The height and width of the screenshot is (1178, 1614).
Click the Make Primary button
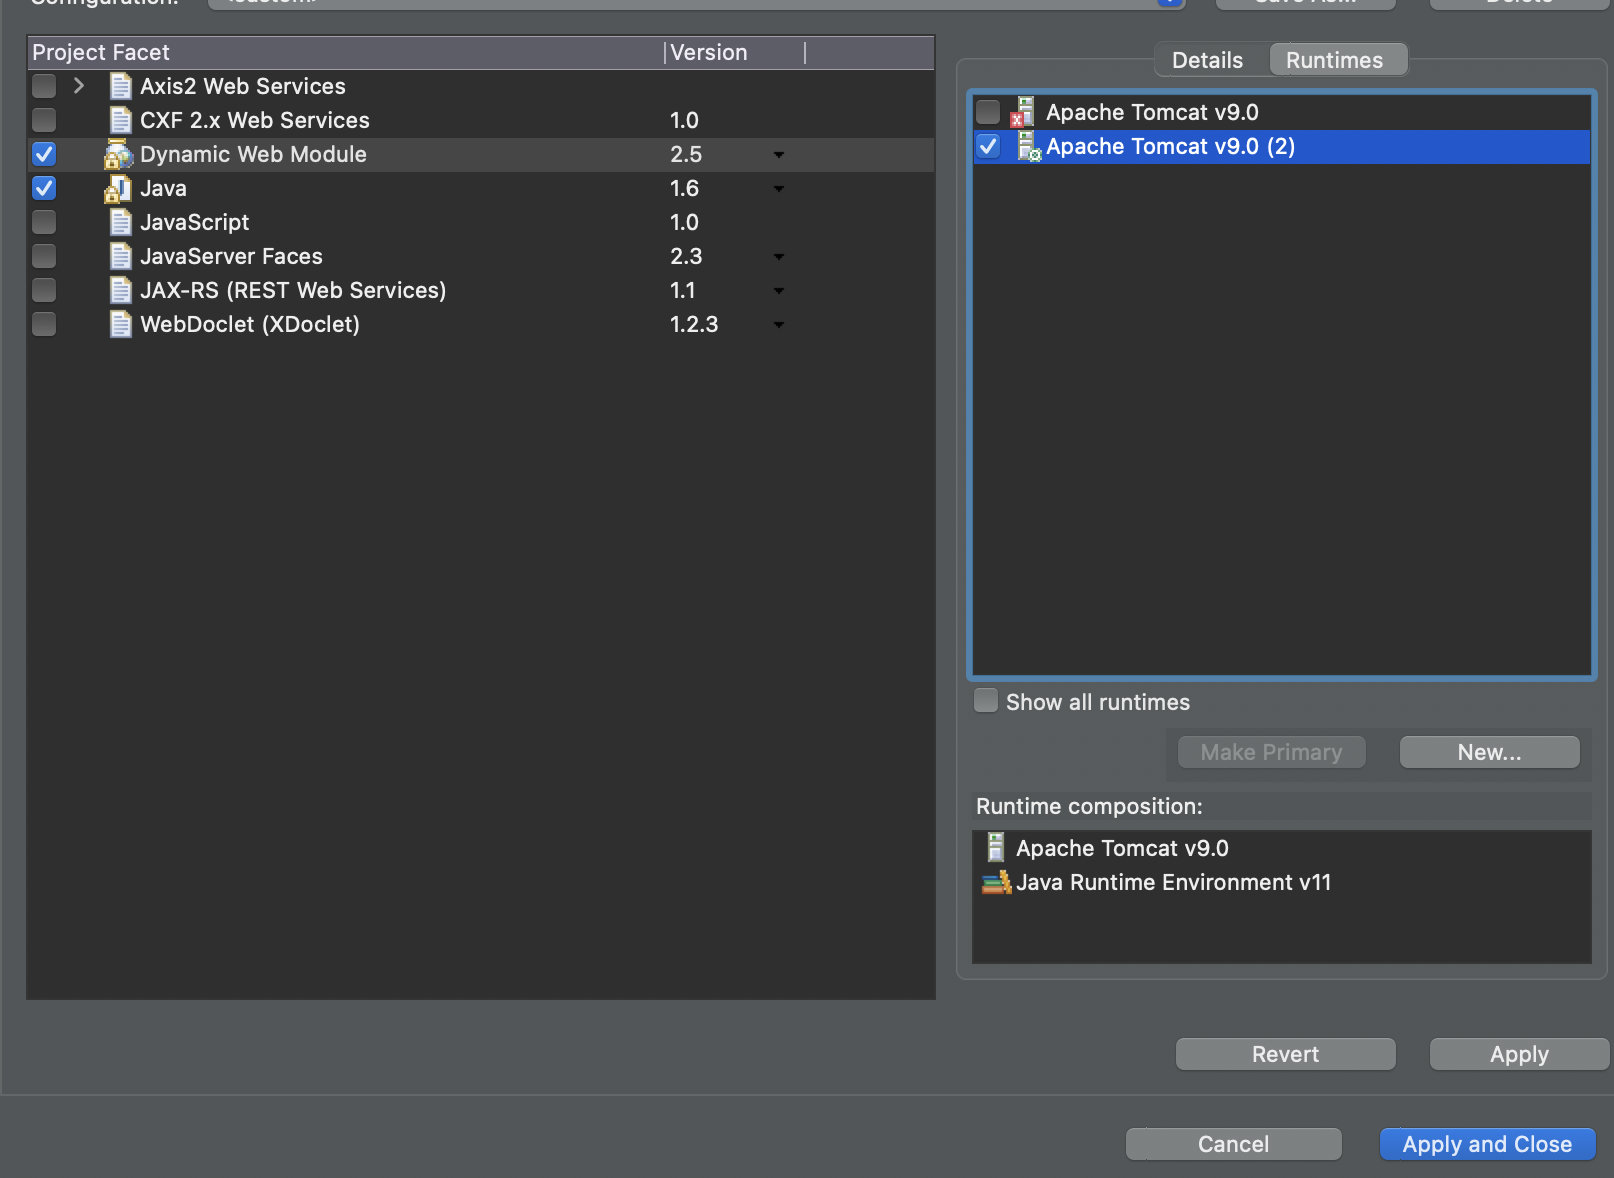click(1271, 752)
